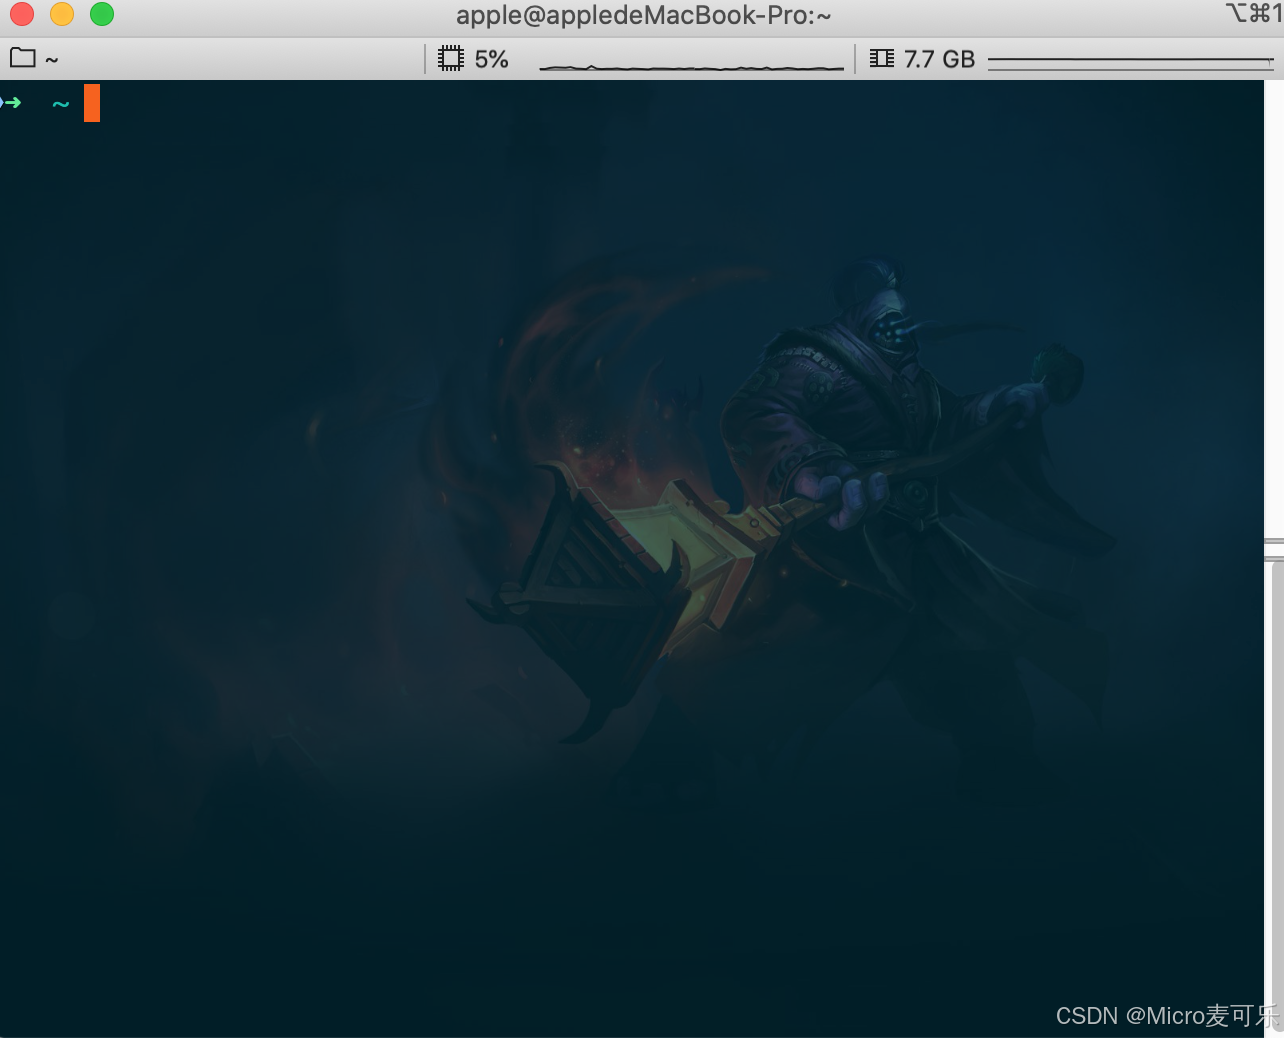The height and width of the screenshot is (1038, 1284).
Task: Minimize the terminal with yellow button
Action: pyautogui.click(x=62, y=14)
